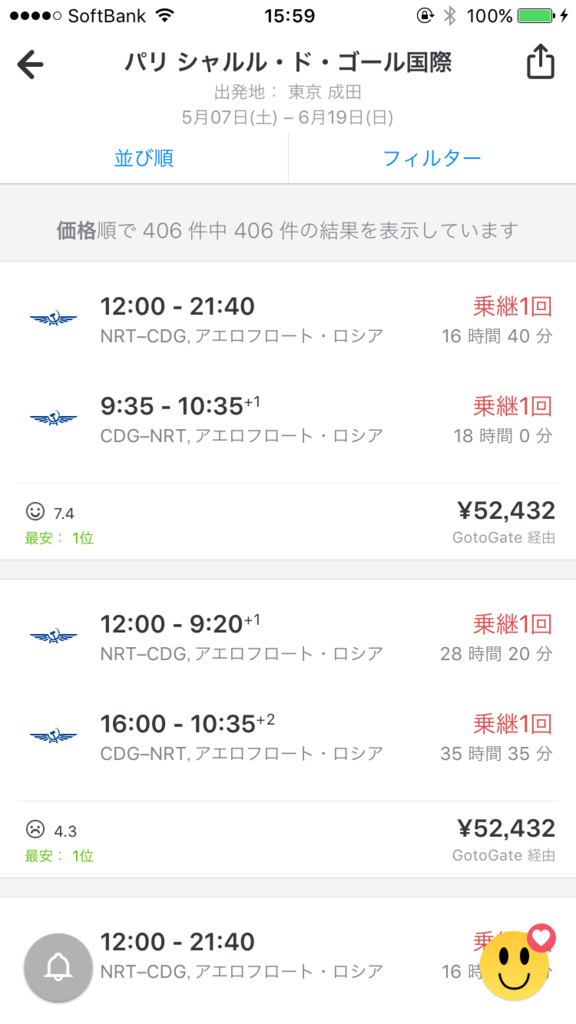The height and width of the screenshot is (1024, 576).
Task: Tap the iOS status bar battery icon
Action: [x=535, y=16]
